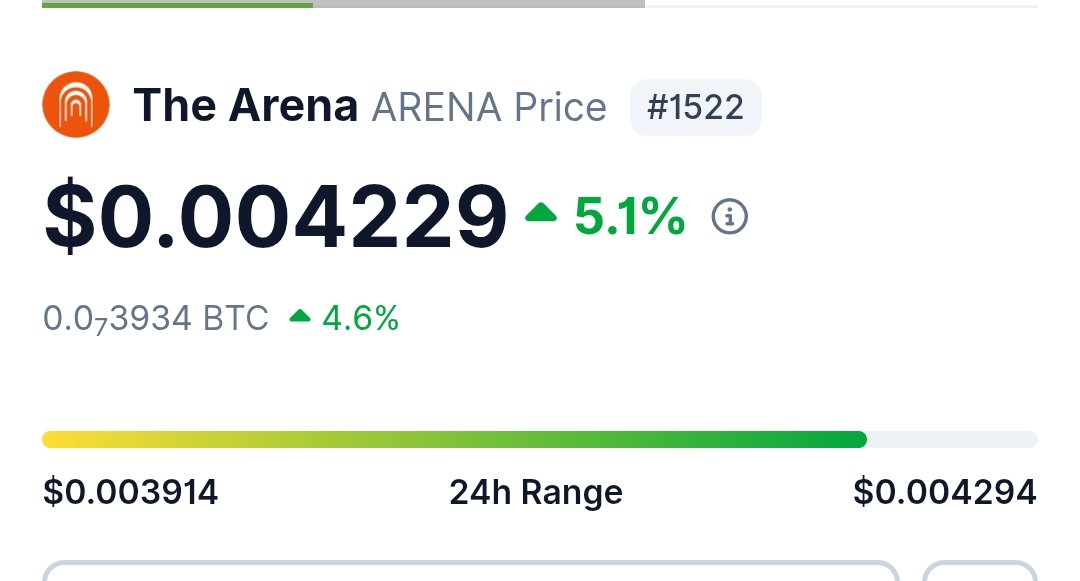Click the "24h Range" label

pyautogui.click(x=536, y=492)
